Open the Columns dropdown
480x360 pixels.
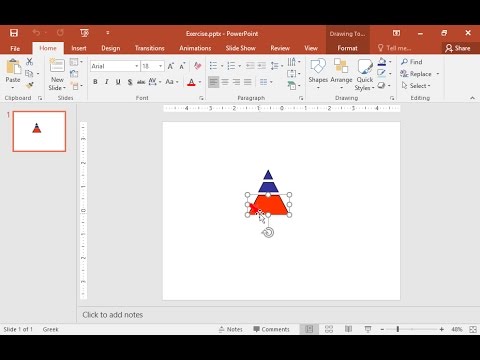click(x=266, y=82)
